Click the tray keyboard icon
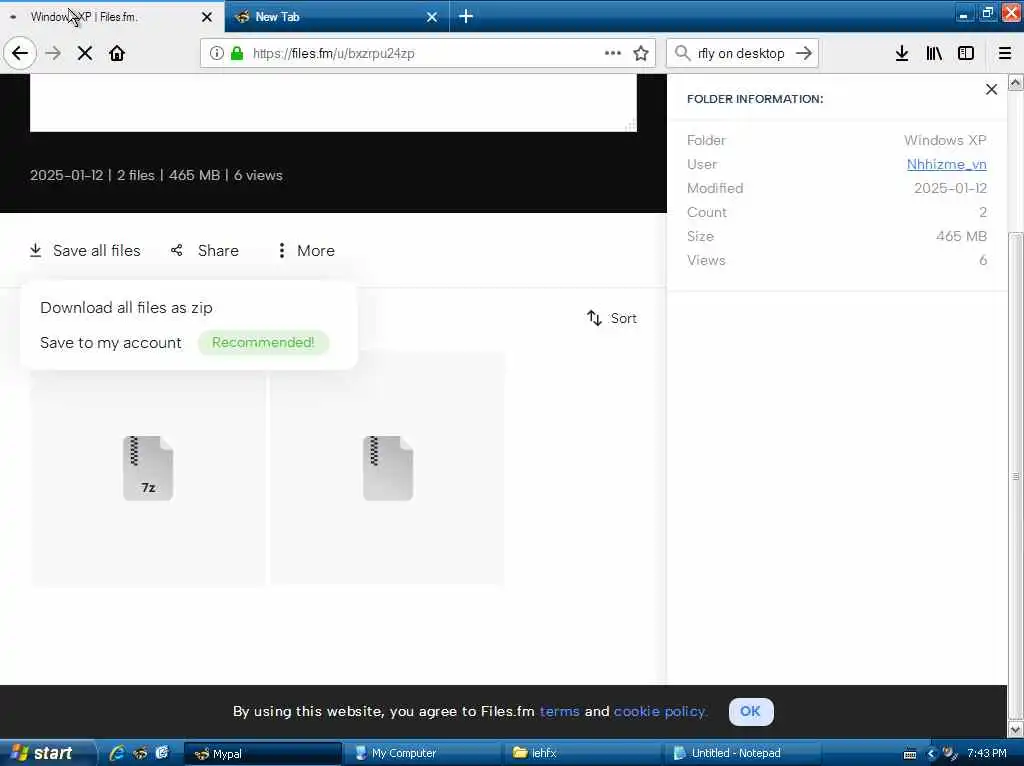1024x766 pixels. [910, 754]
